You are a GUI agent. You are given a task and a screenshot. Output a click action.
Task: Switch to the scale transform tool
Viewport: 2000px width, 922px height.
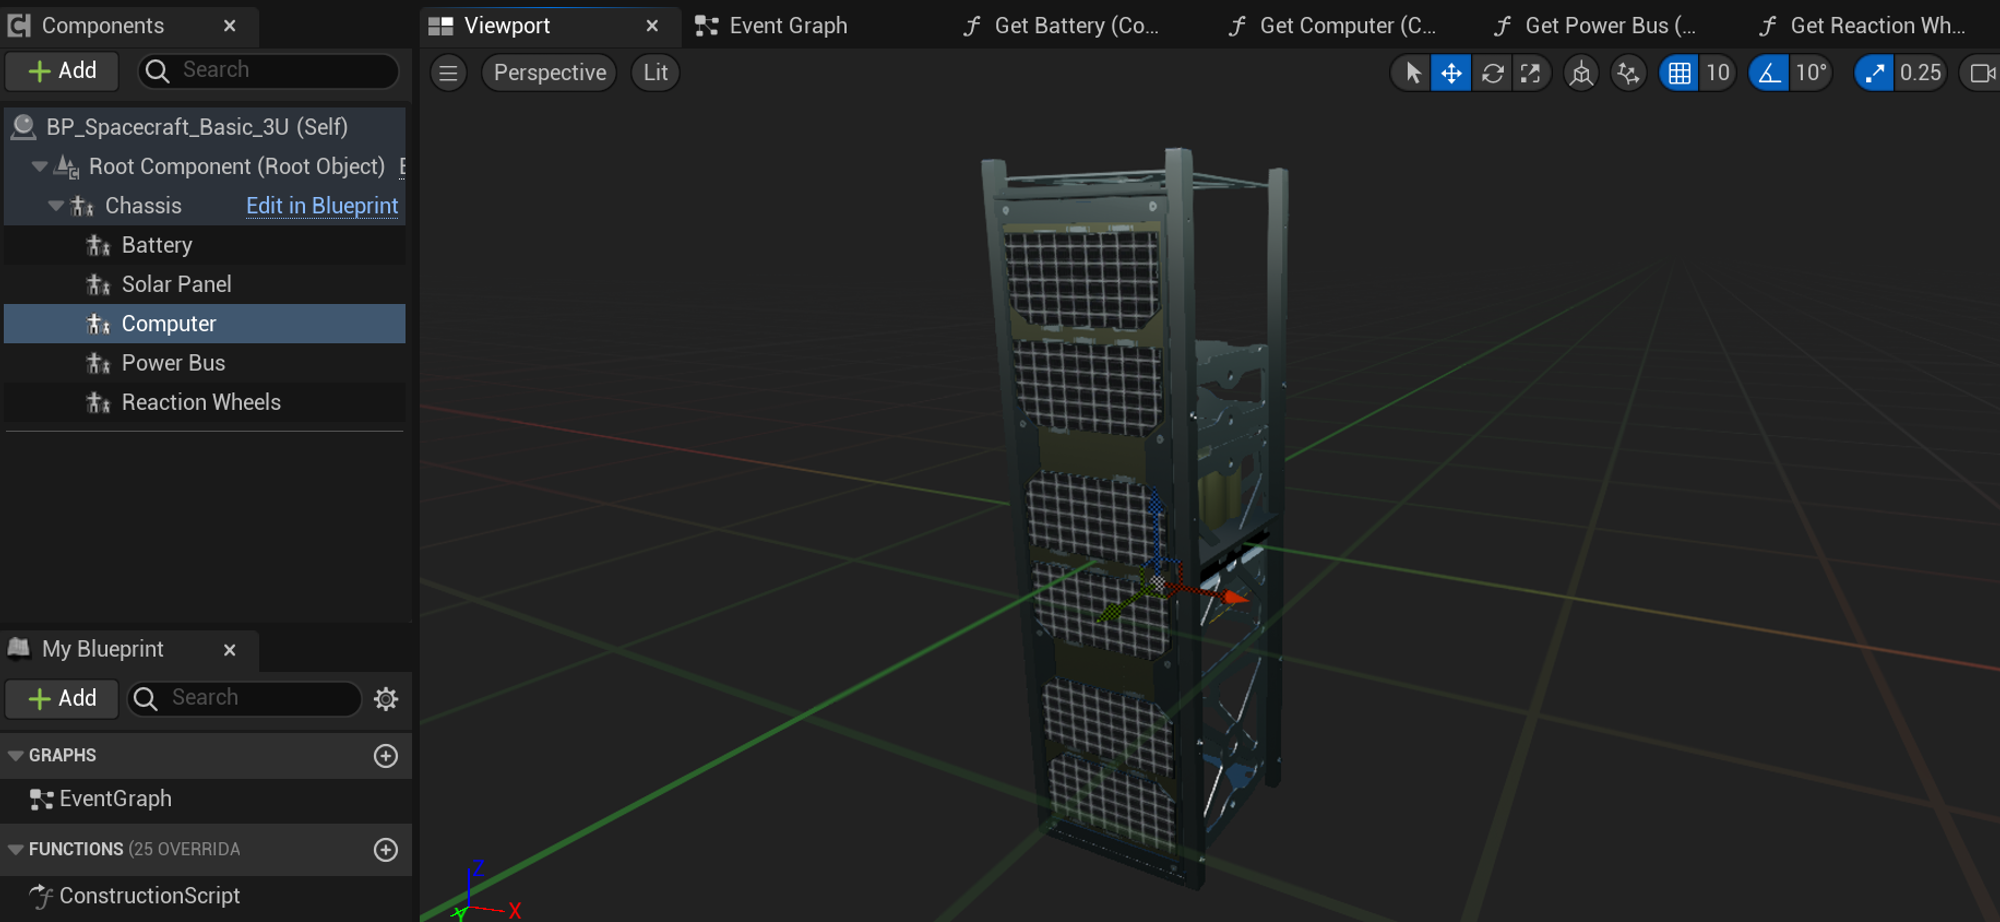[x=1531, y=73]
